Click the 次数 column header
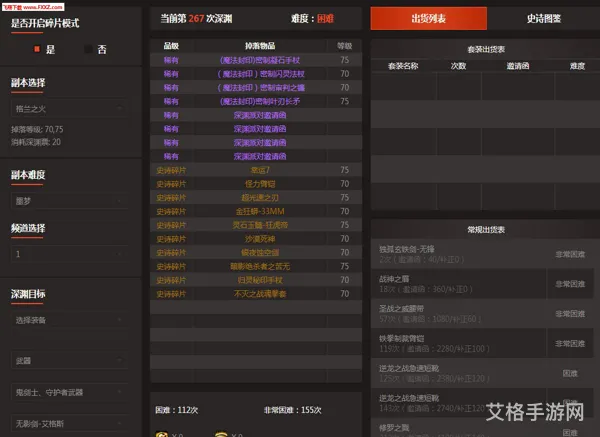The image size is (600, 437). tap(458, 66)
